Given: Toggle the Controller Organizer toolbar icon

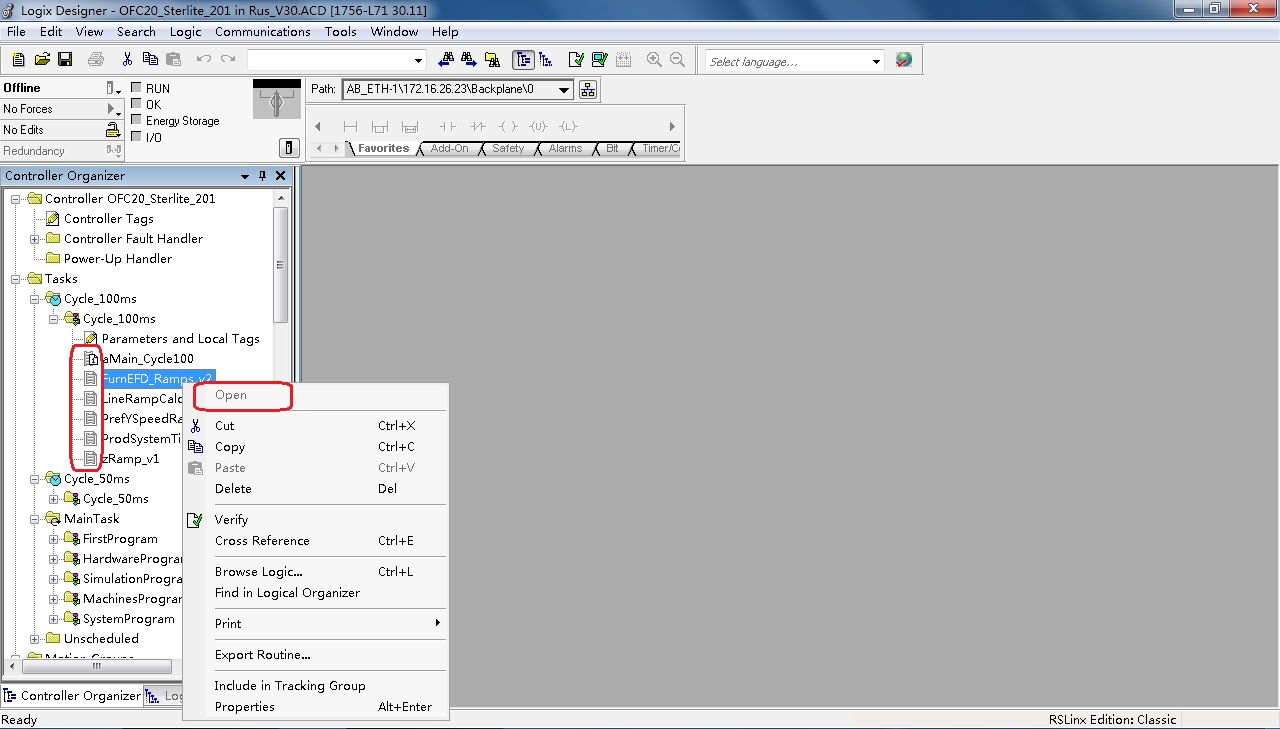Looking at the screenshot, I should coord(523,60).
